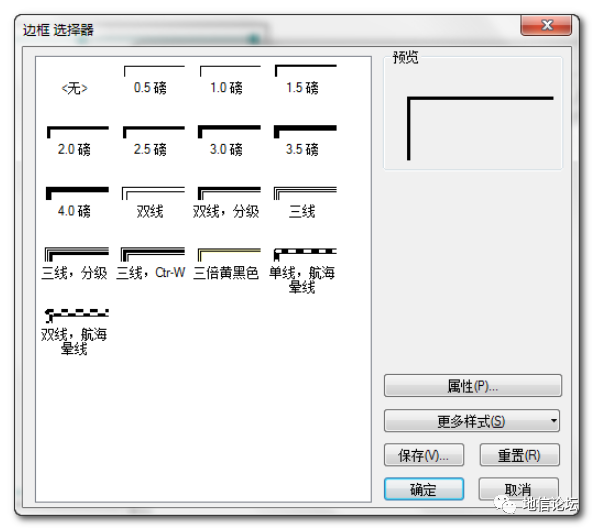
Task: Confirm with the 确定 button
Action: pos(424,489)
